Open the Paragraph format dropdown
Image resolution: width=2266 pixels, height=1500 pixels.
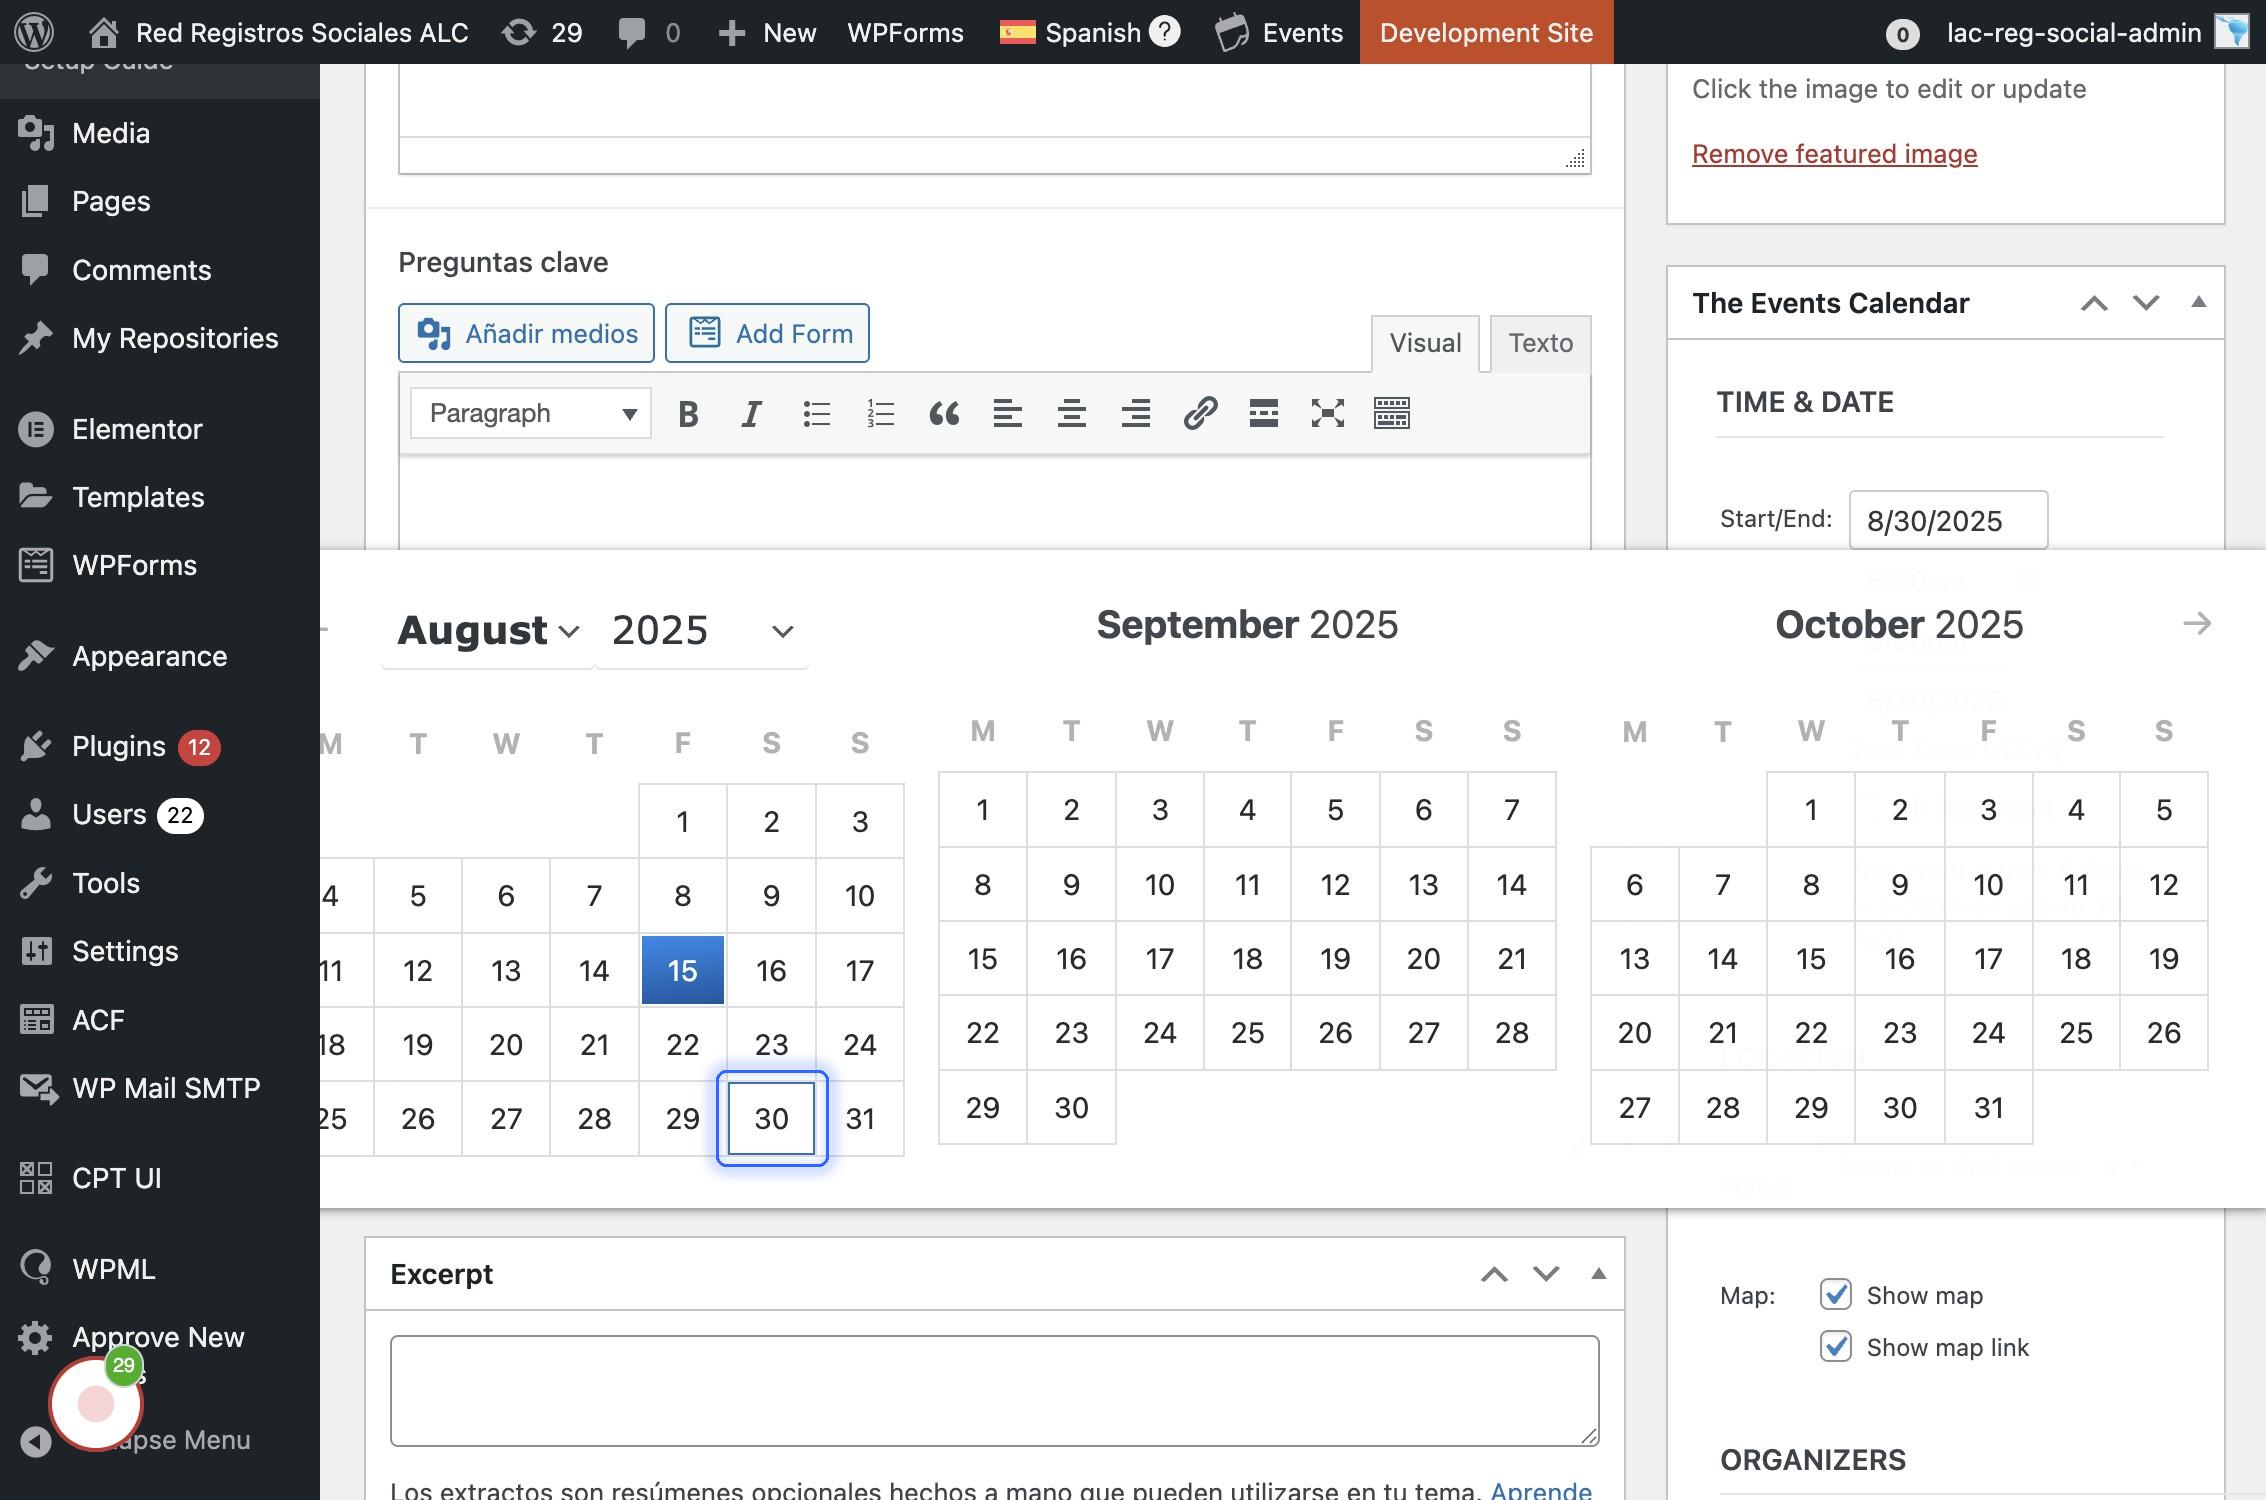point(531,414)
